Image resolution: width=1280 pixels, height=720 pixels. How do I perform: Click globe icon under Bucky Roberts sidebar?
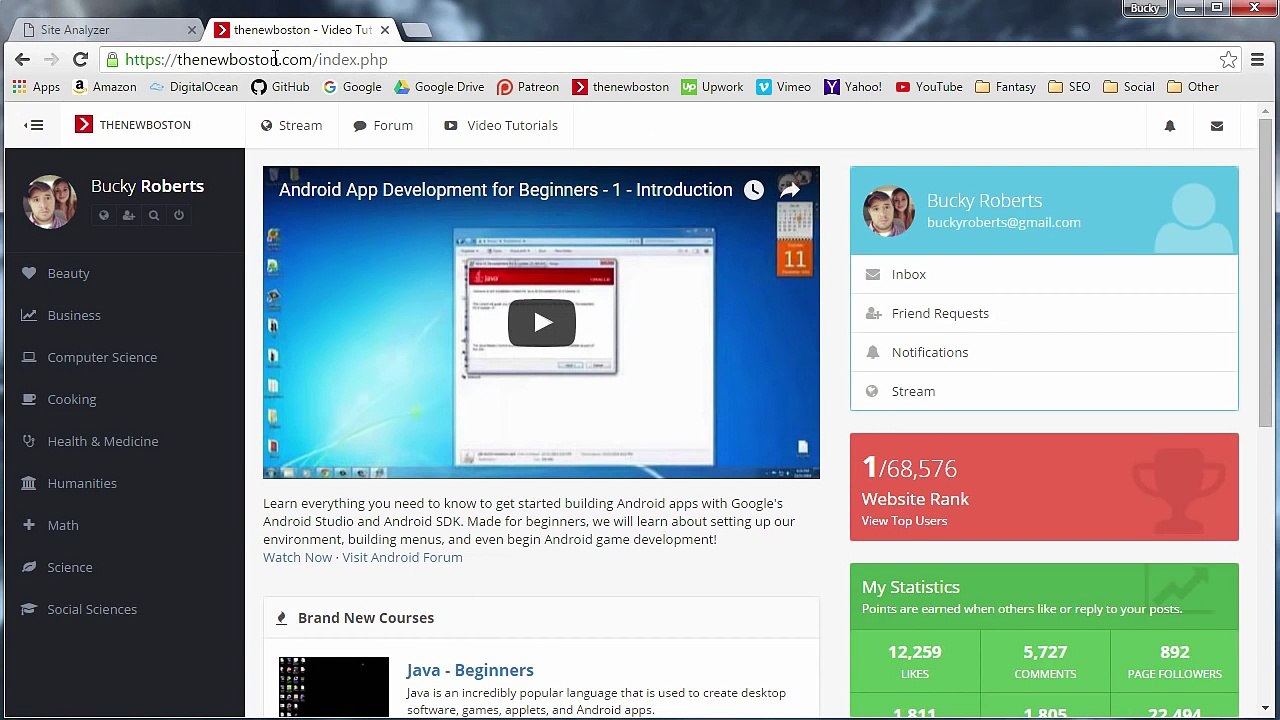104,215
